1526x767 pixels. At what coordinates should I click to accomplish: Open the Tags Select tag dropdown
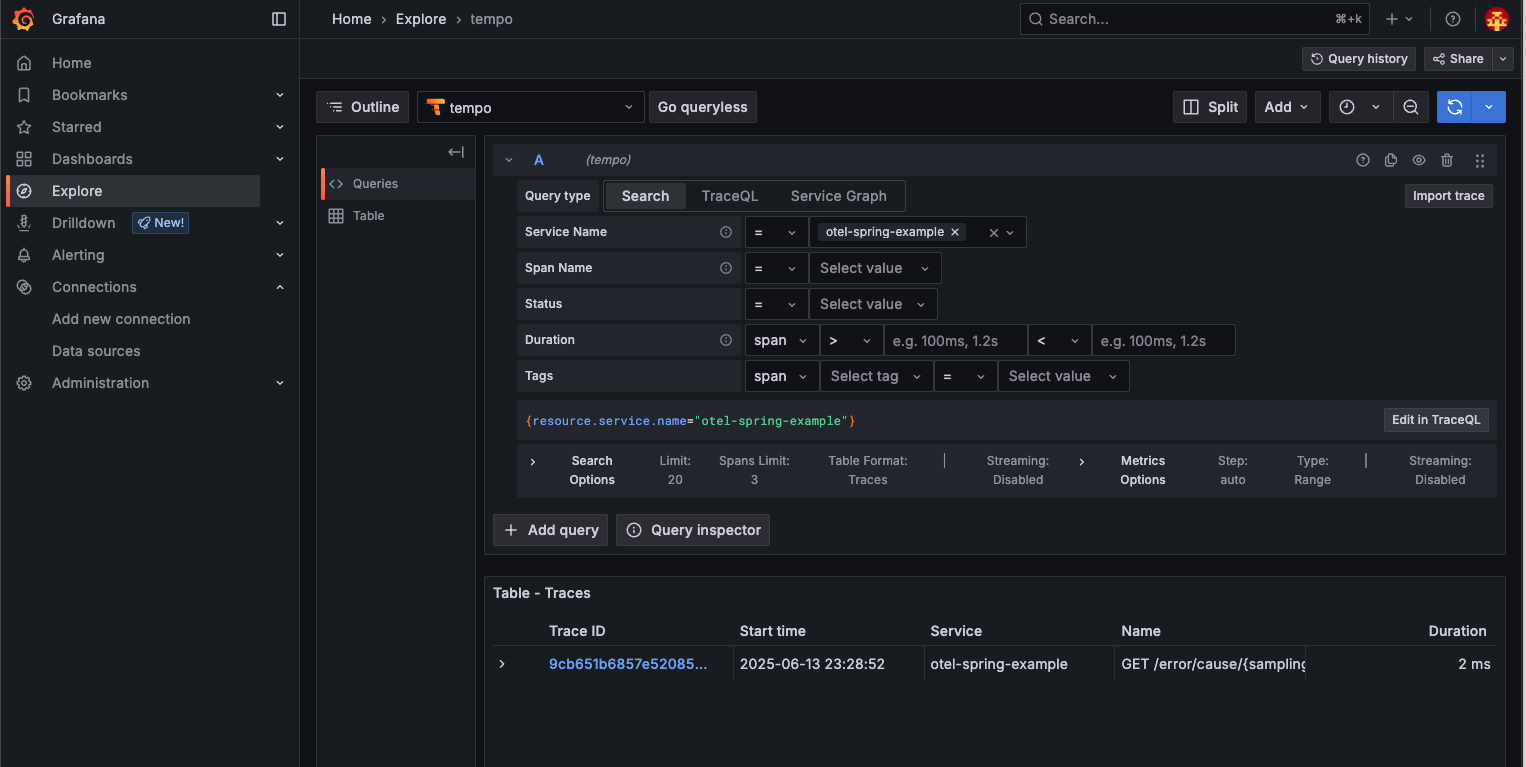[876, 376]
